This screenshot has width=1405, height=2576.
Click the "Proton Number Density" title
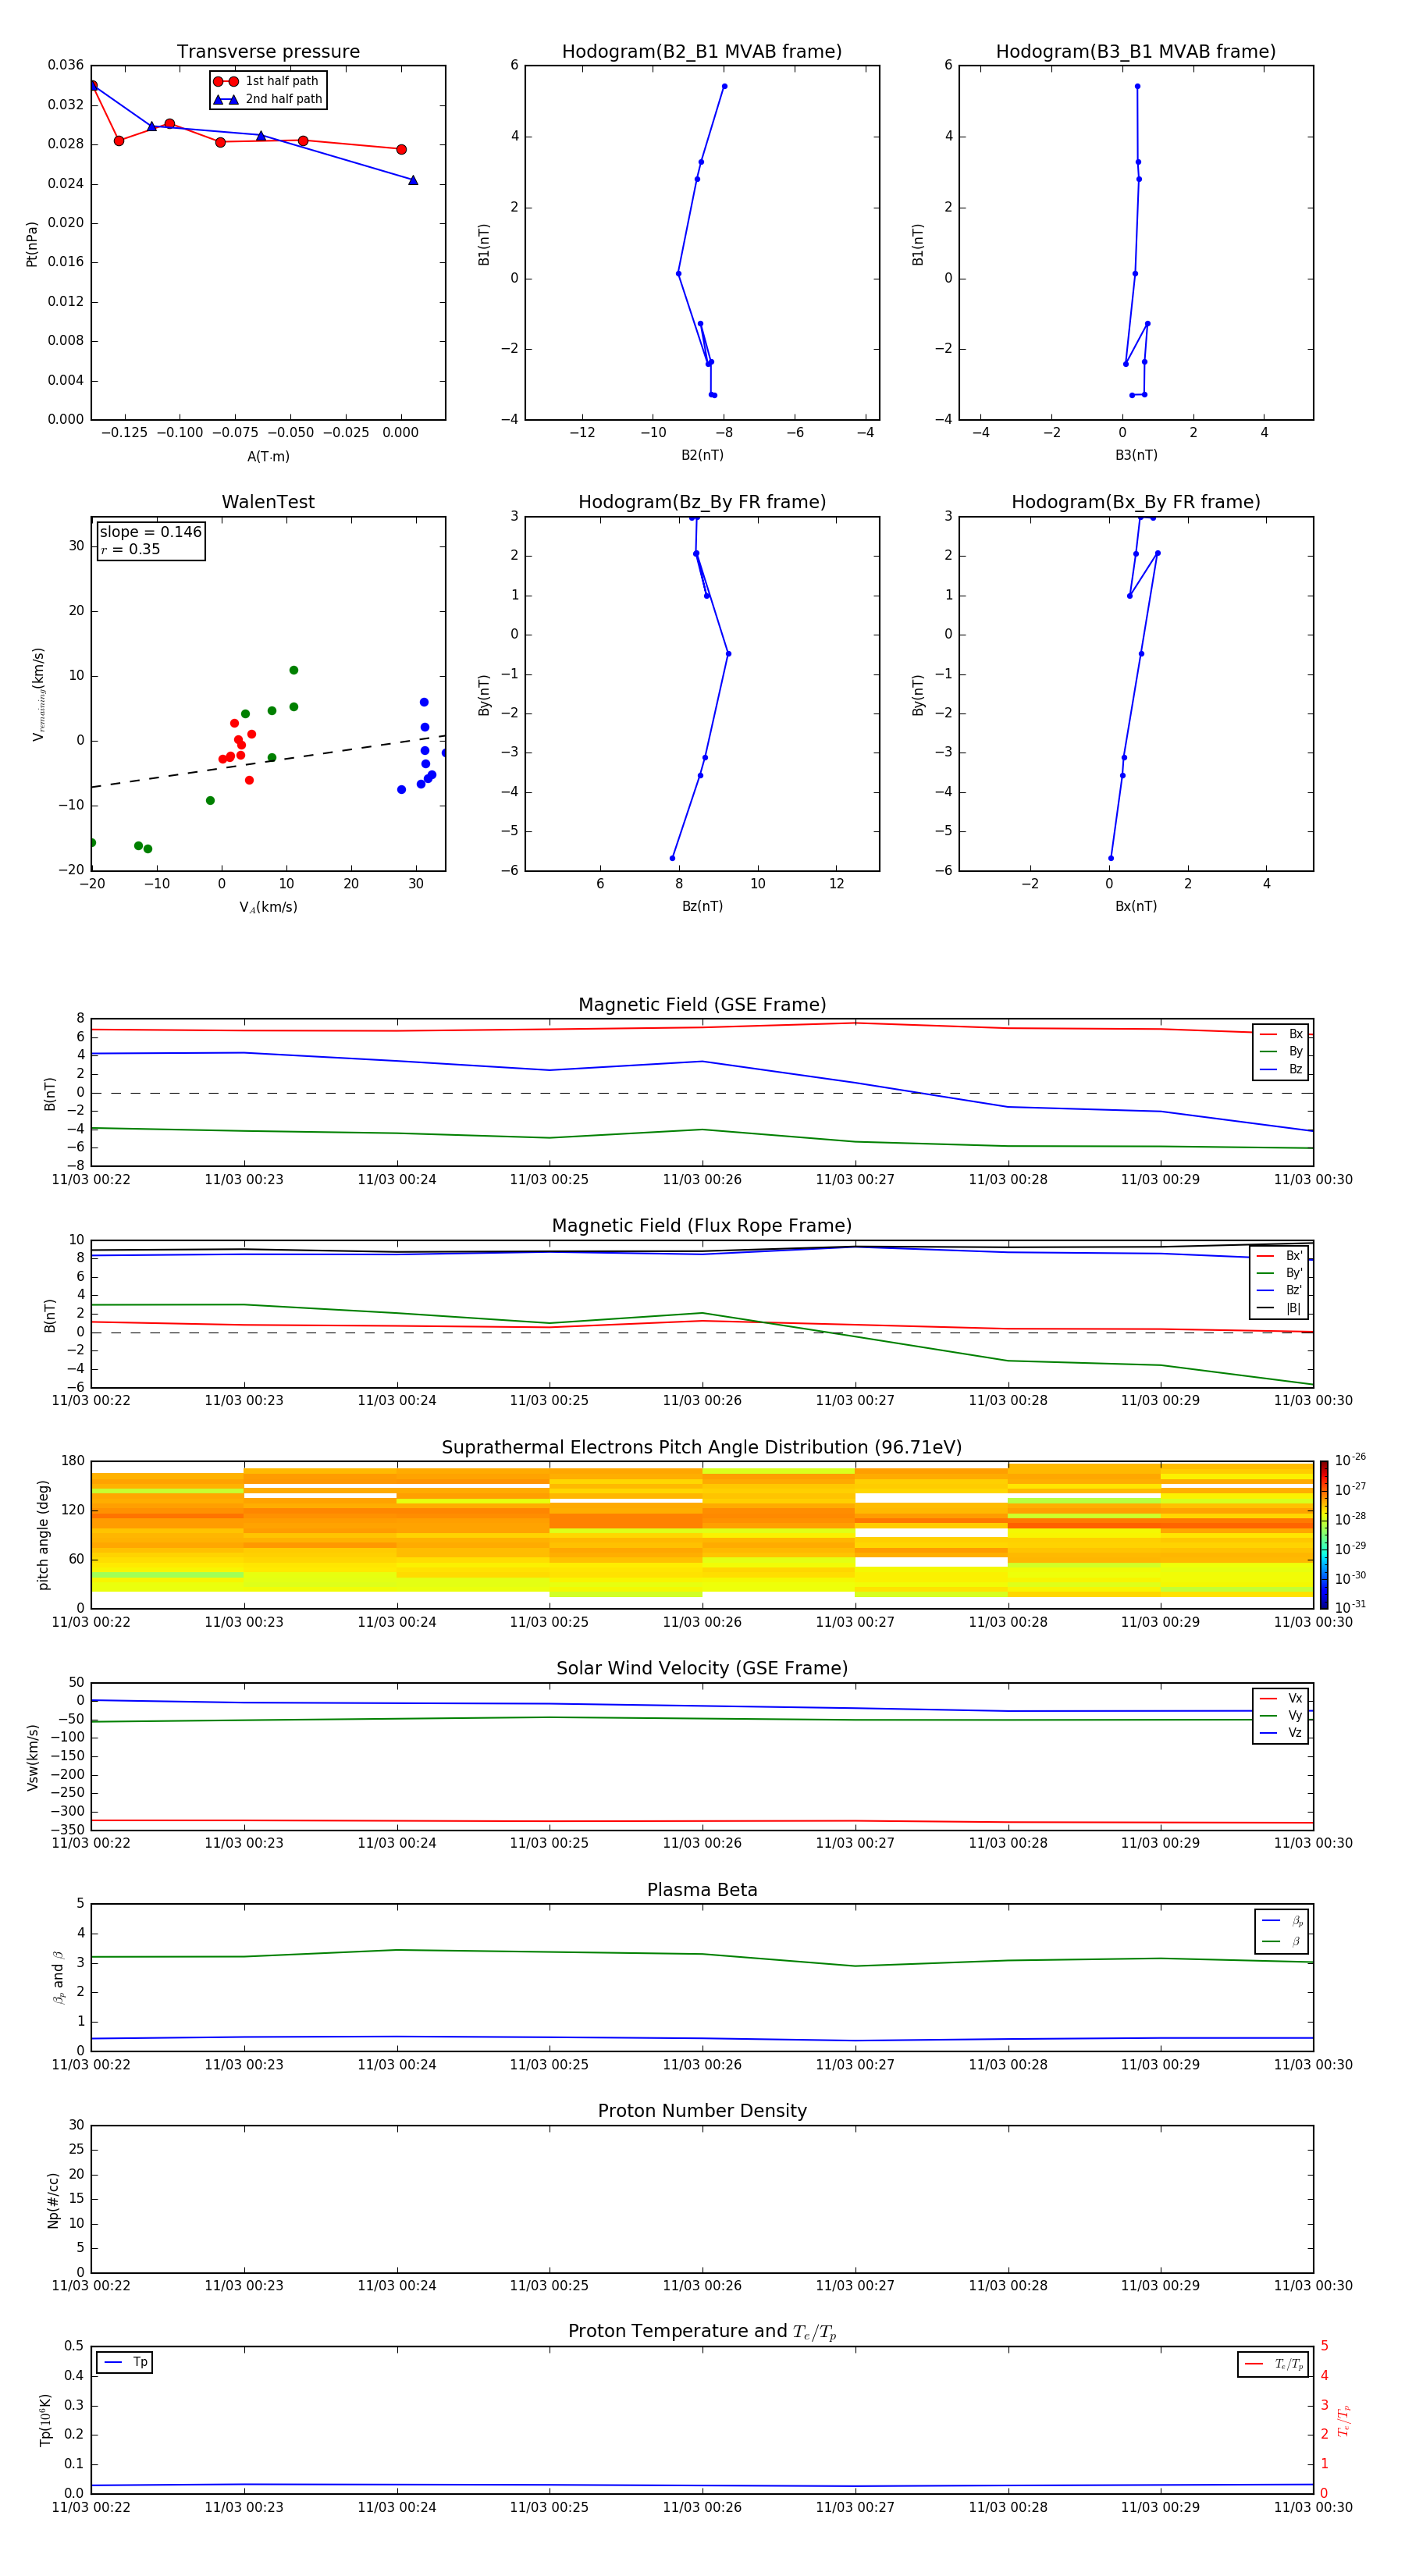tap(702, 2112)
